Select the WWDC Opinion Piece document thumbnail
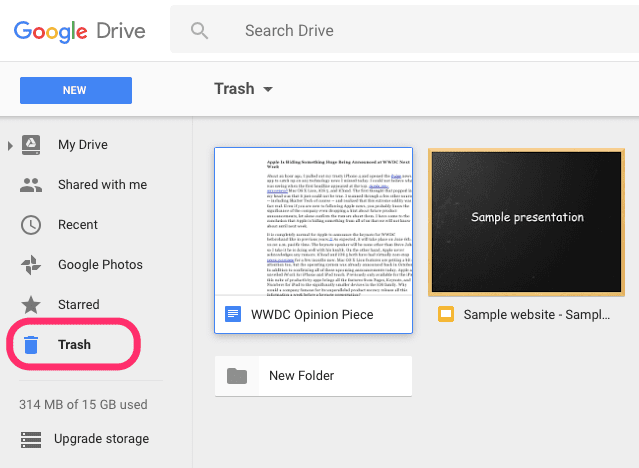This screenshot has height=468, width=639. click(x=313, y=222)
